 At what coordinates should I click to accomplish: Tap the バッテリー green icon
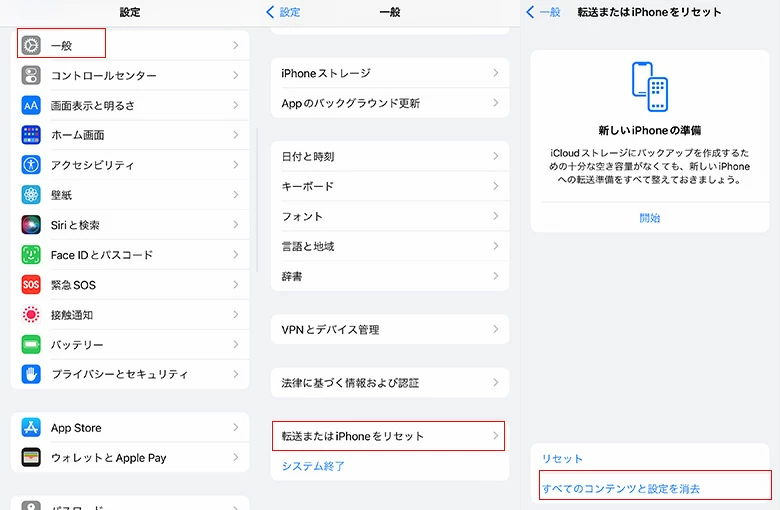(31, 345)
